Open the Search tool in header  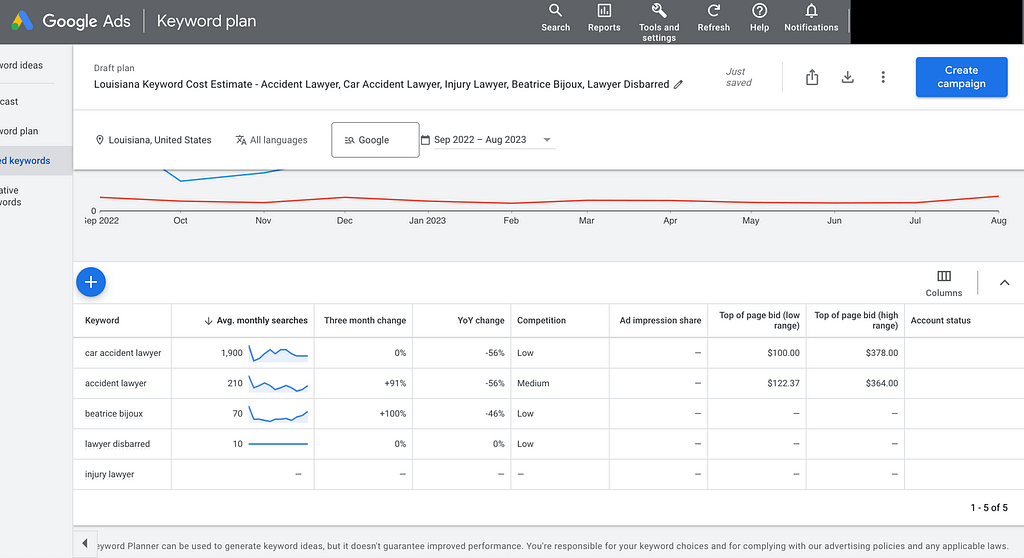pos(555,18)
